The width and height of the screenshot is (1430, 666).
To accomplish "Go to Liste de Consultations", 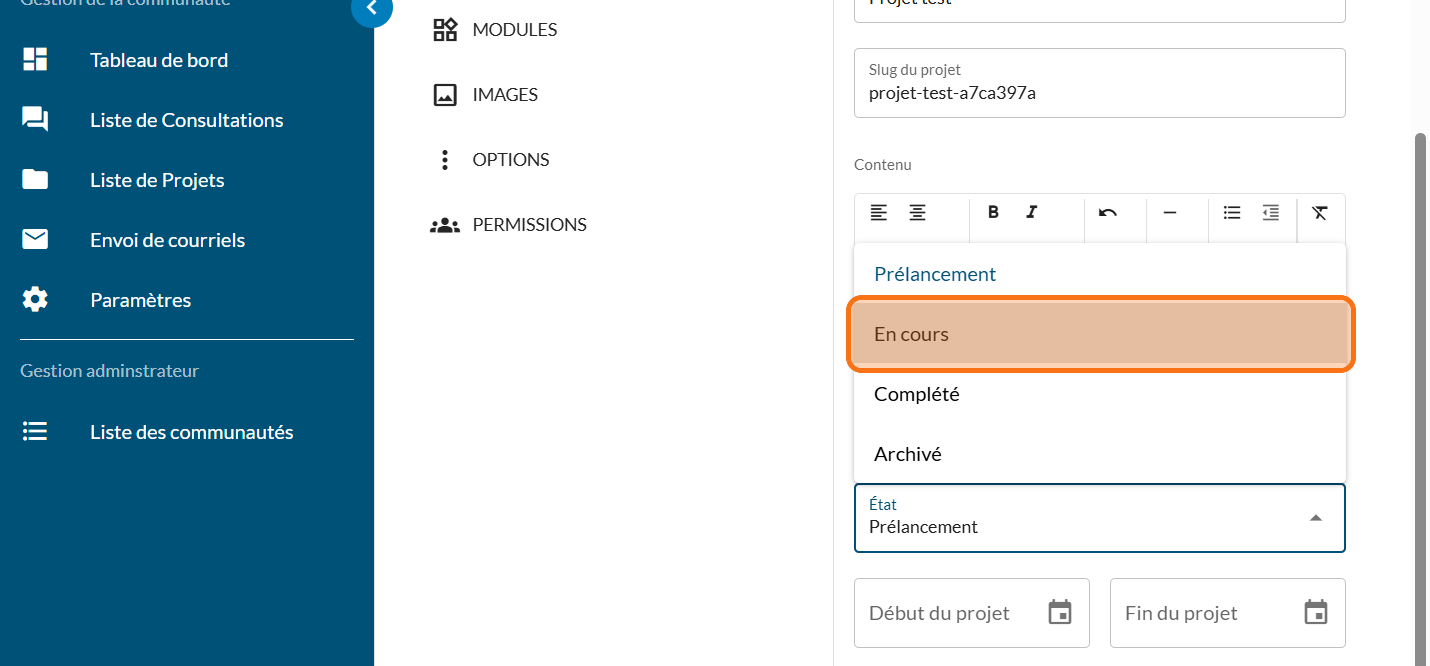I will coord(186,120).
